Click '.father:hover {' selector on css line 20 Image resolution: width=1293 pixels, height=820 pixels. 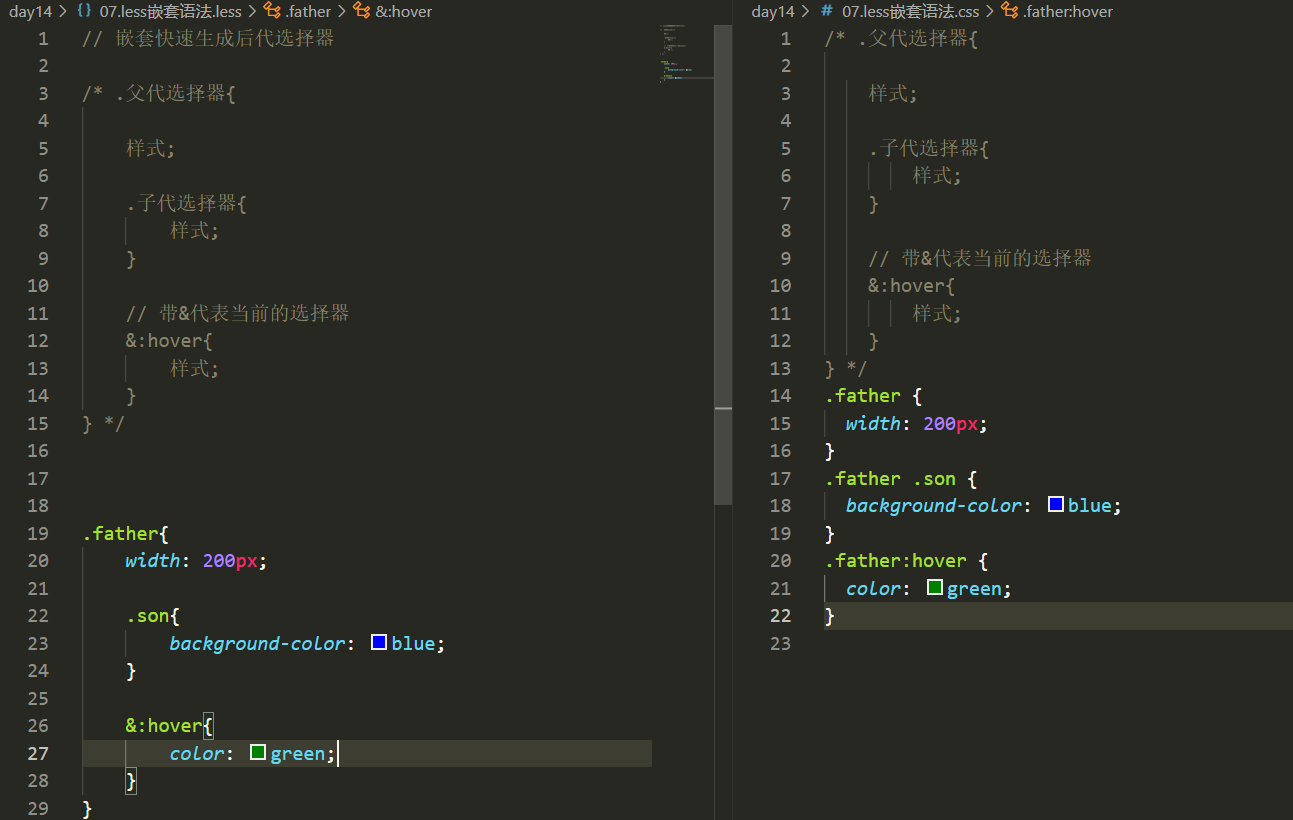tap(907, 560)
